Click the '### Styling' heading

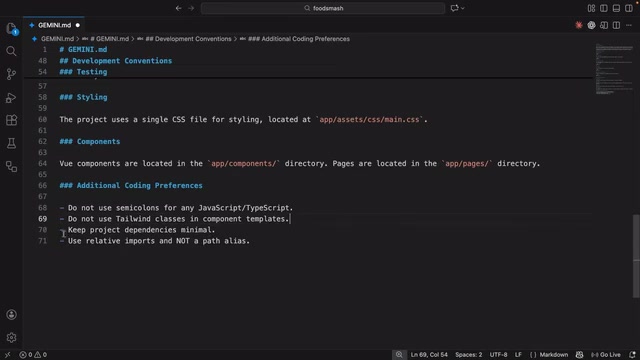[x=83, y=97]
